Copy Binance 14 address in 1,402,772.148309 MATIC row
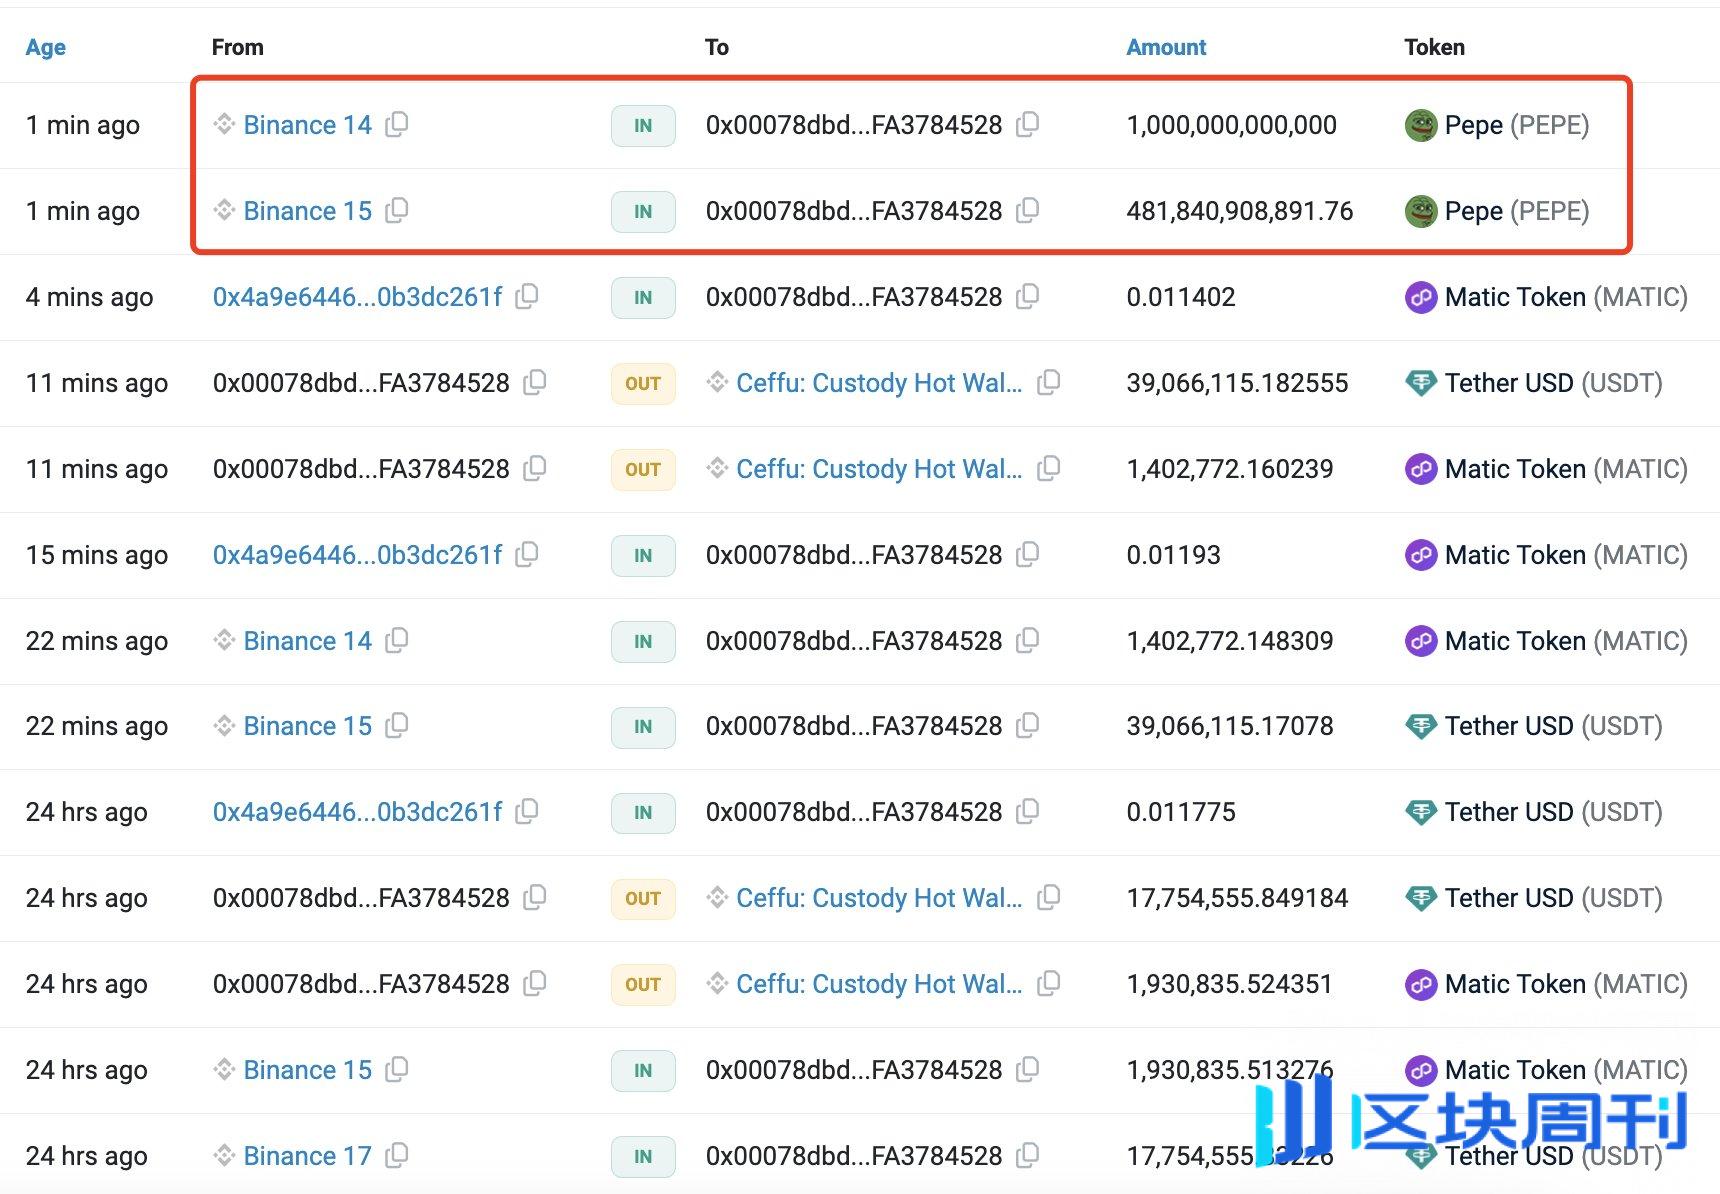Image resolution: width=1720 pixels, height=1194 pixels. click(397, 641)
